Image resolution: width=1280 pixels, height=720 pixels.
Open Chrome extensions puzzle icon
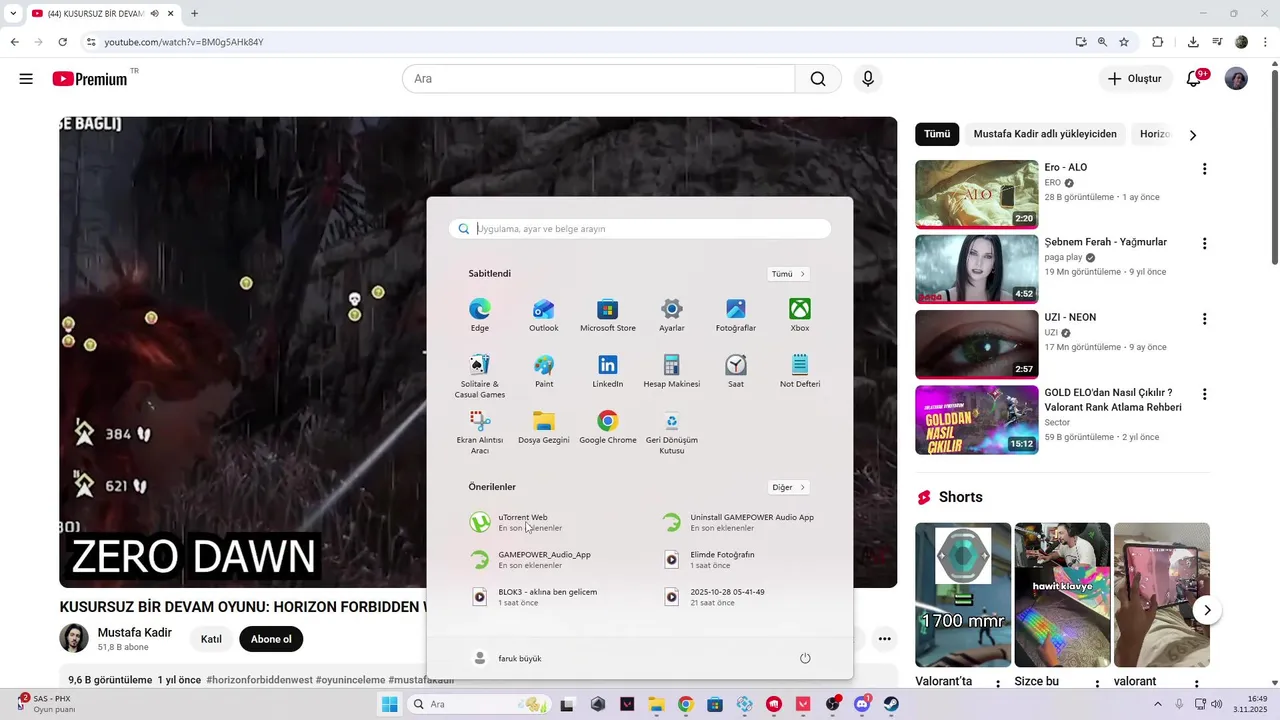pyautogui.click(x=1158, y=42)
